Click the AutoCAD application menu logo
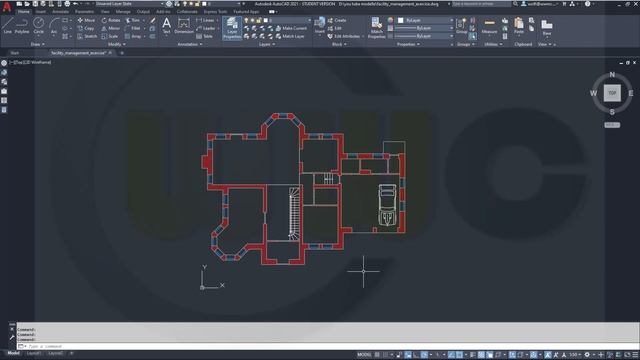 point(7,7)
